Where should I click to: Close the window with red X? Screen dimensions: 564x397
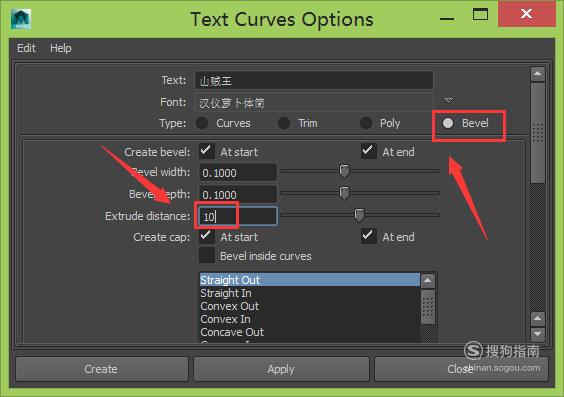pos(526,14)
